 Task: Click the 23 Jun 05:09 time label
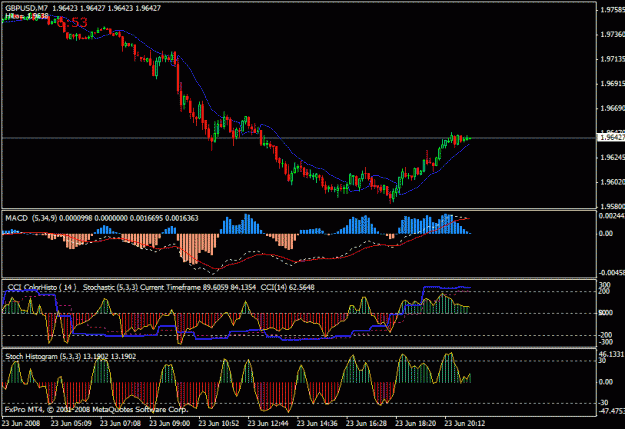click(71, 423)
